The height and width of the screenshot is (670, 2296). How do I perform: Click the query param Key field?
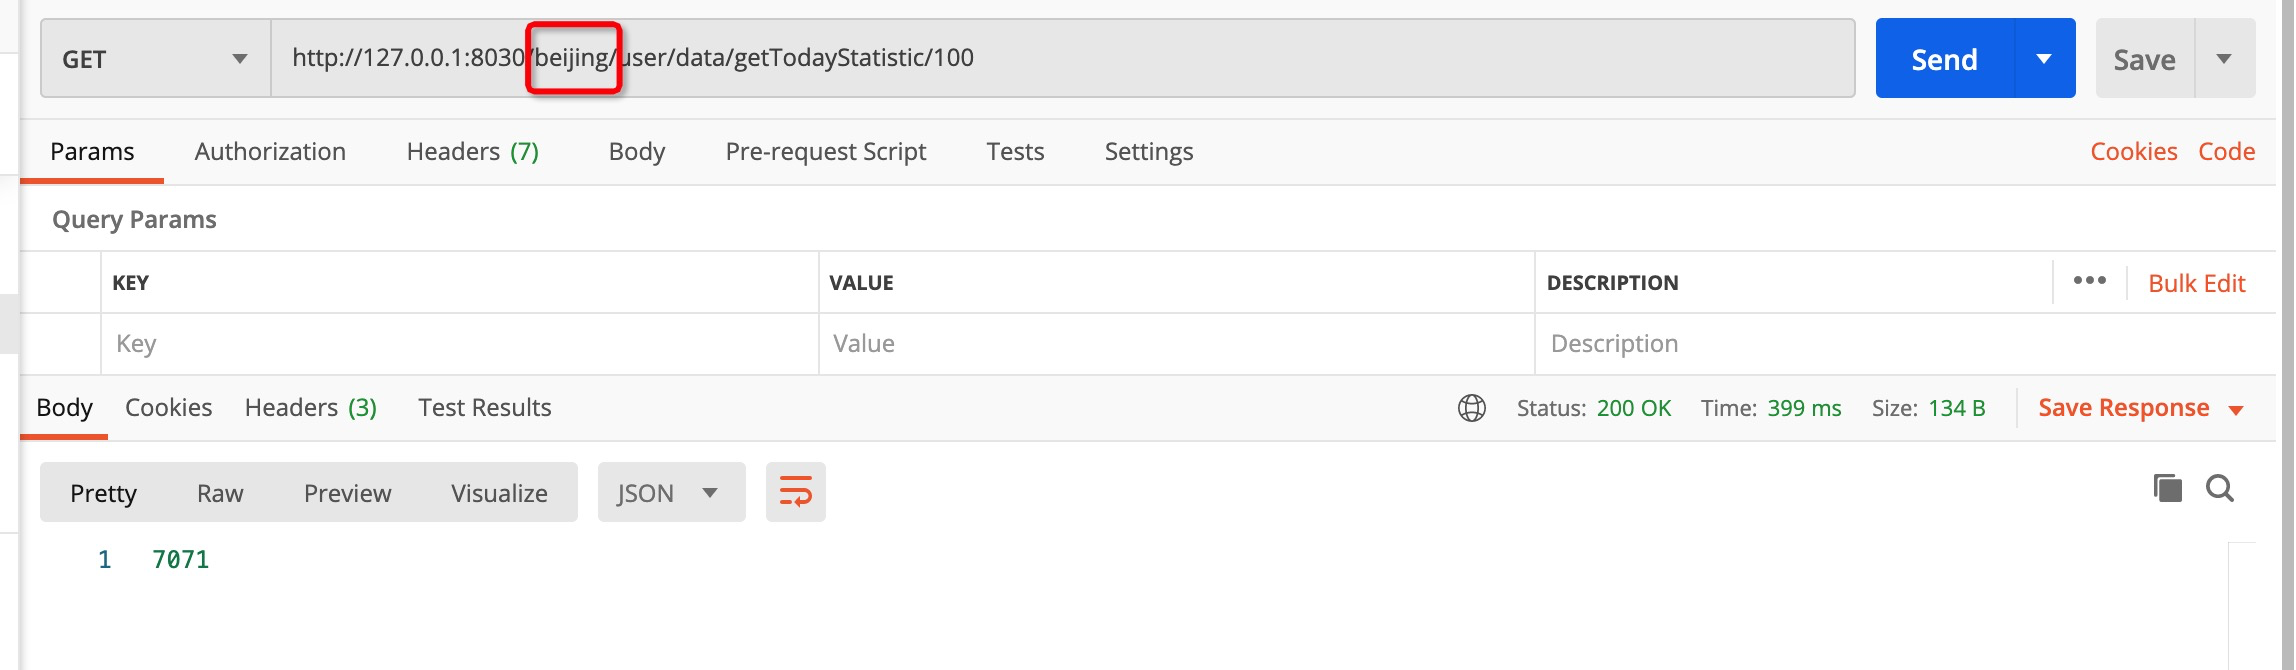click(460, 344)
